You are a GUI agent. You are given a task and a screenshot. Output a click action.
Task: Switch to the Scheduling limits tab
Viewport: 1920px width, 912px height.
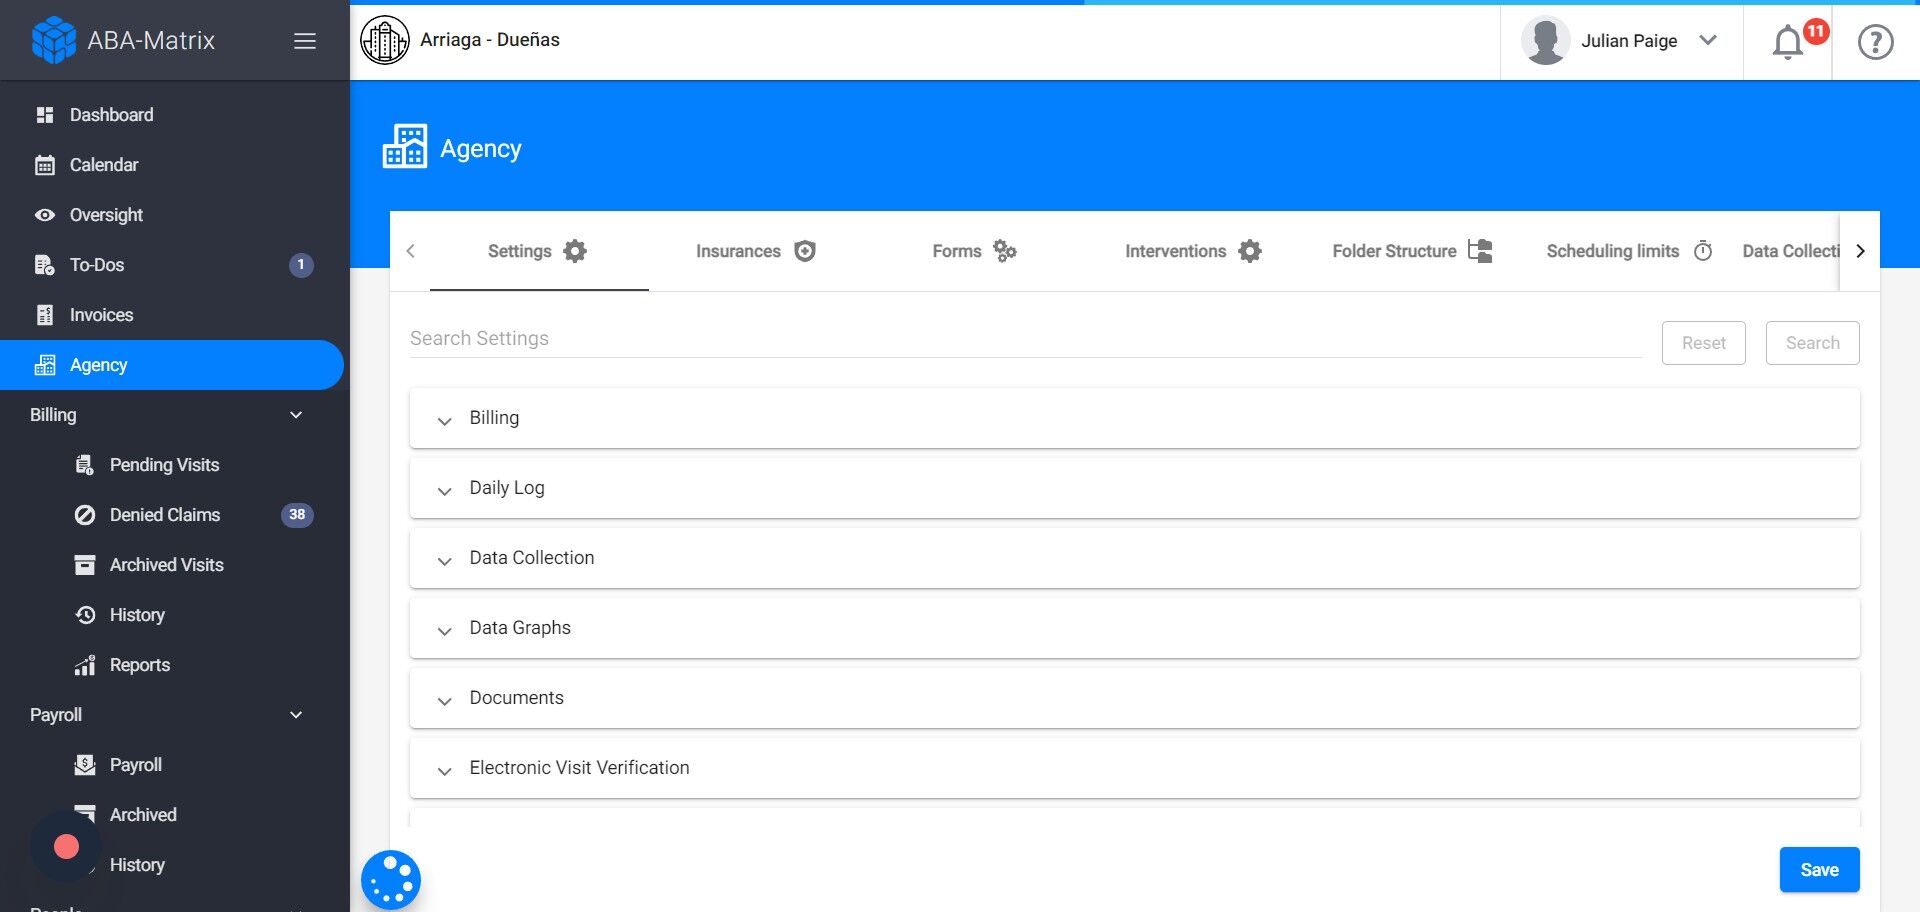coord(1630,251)
